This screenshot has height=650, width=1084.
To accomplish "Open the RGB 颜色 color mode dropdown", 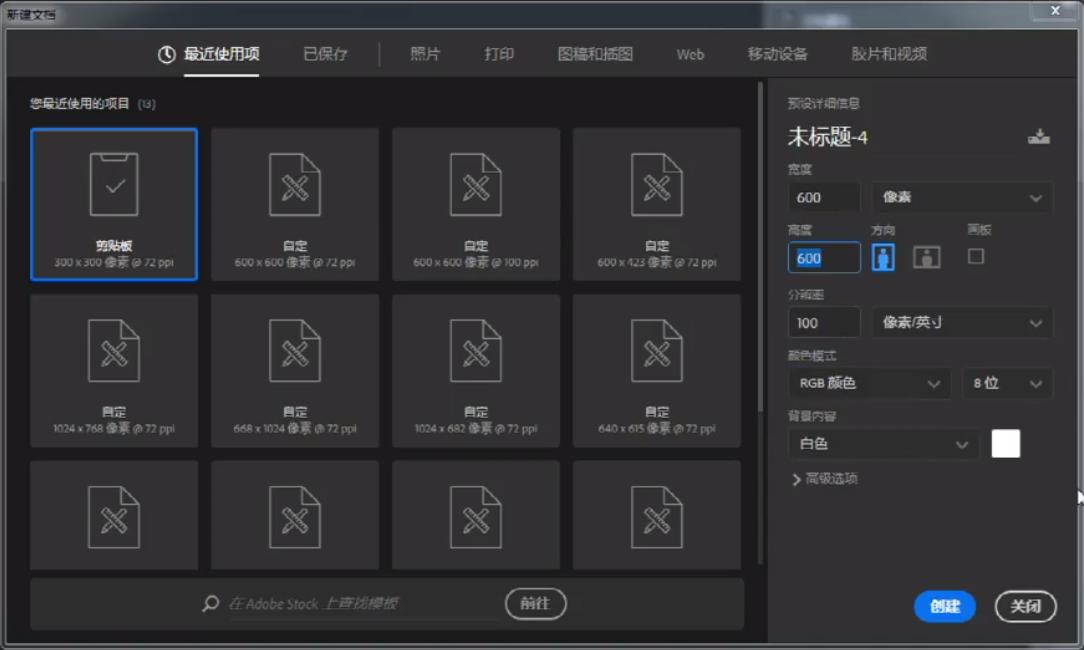I will [x=868, y=383].
